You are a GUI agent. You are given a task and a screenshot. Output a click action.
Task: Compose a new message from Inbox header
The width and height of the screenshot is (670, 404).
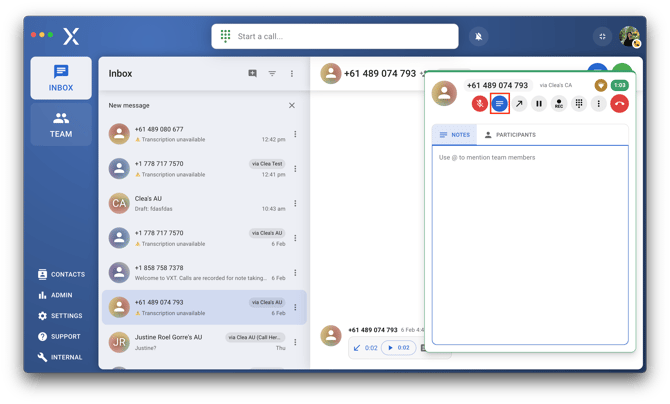click(x=252, y=74)
